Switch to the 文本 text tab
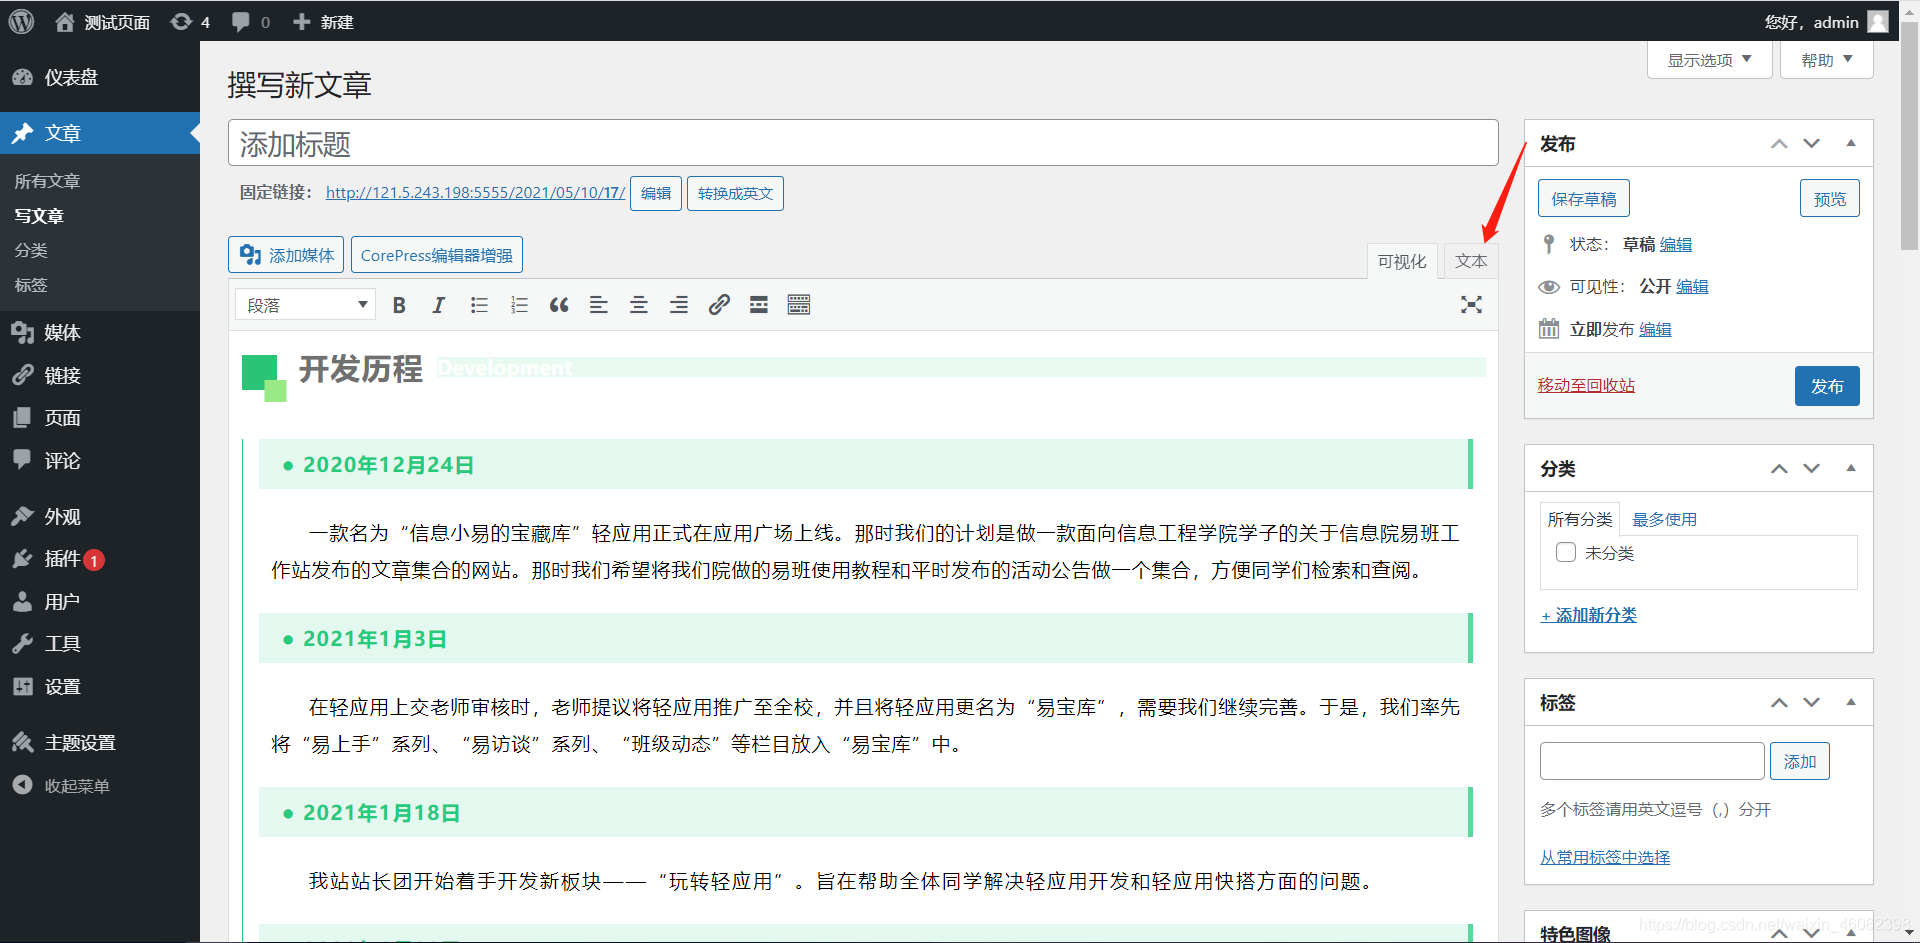 point(1471,261)
